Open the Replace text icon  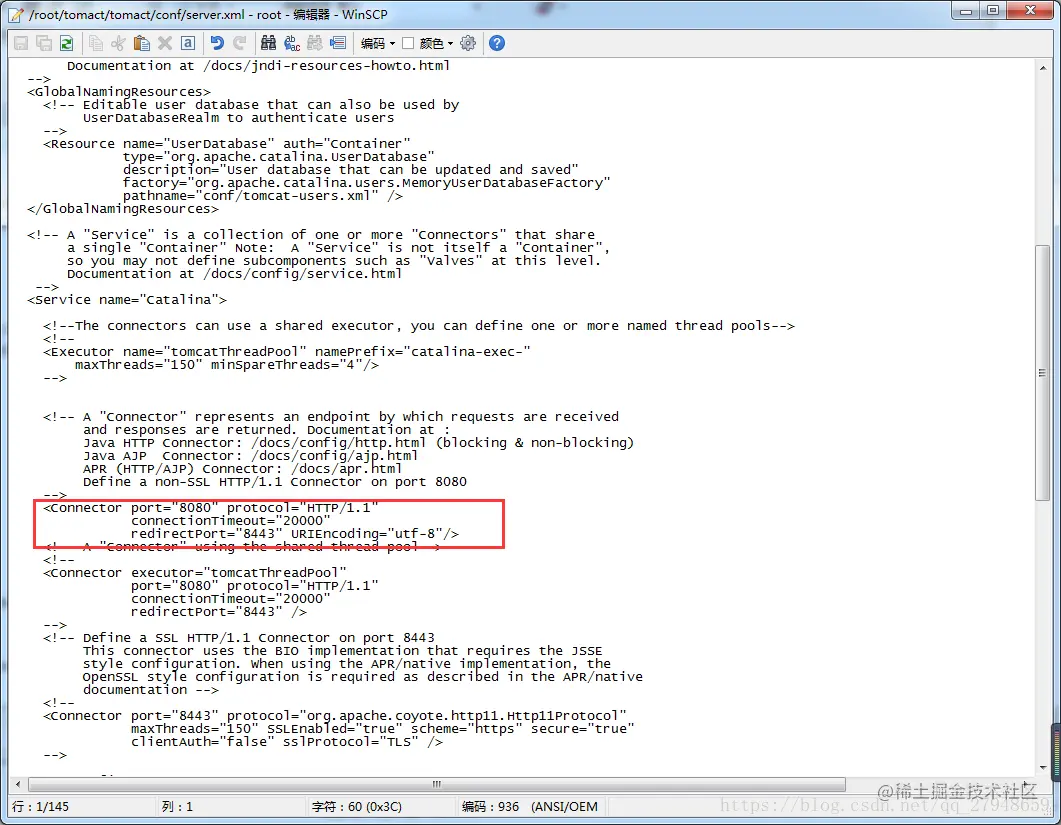292,43
